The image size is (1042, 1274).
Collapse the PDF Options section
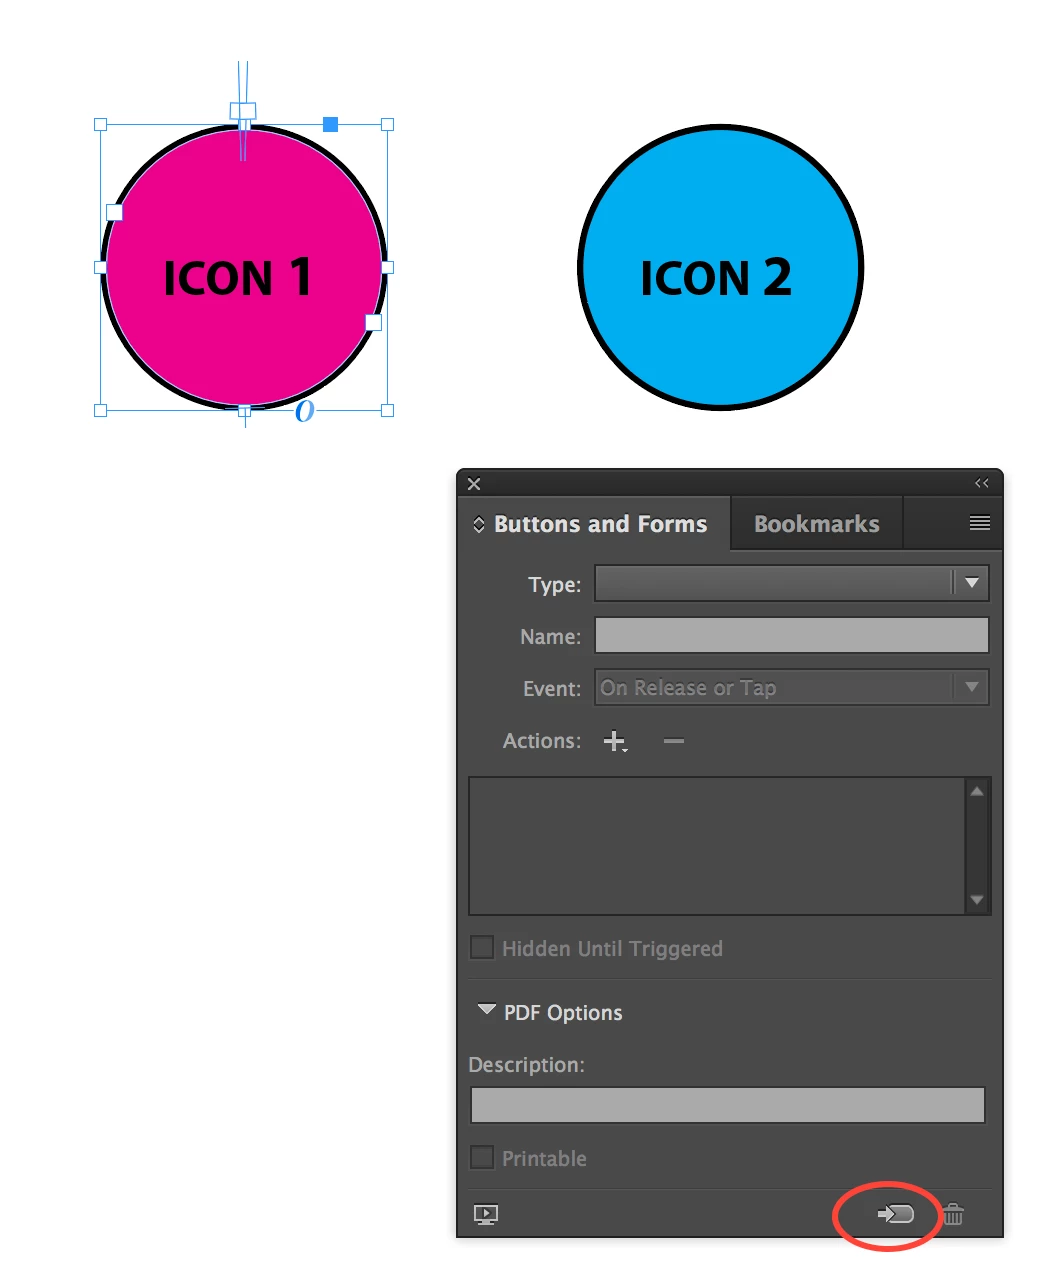click(487, 1010)
